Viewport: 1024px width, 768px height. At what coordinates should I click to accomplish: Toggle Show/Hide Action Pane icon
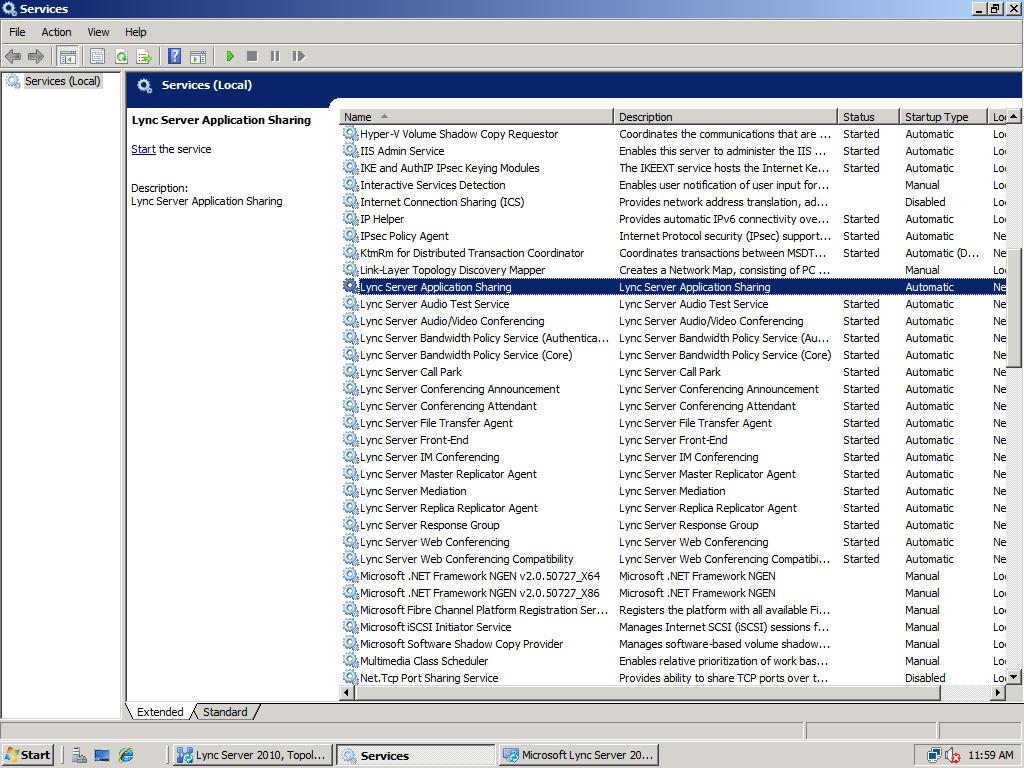(198, 56)
